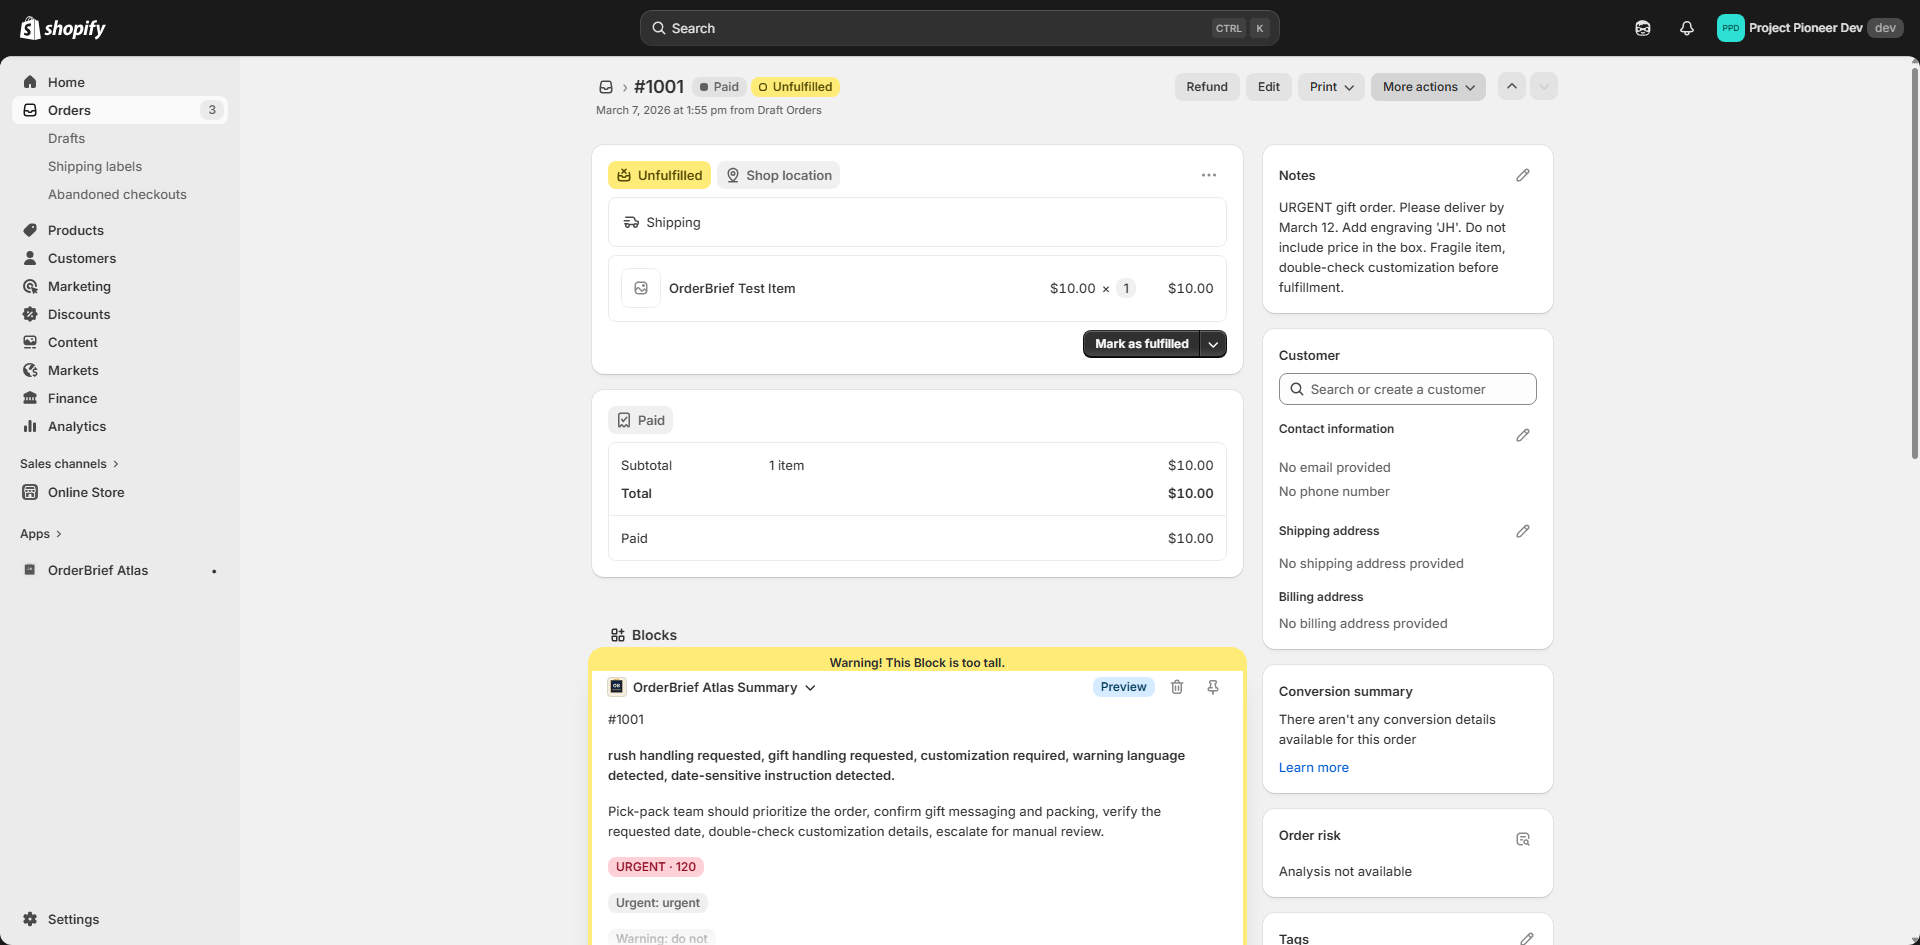Click the Order risk analysis icon
1920x945 pixels.
pyautogui.click(x=1523, y=839)
